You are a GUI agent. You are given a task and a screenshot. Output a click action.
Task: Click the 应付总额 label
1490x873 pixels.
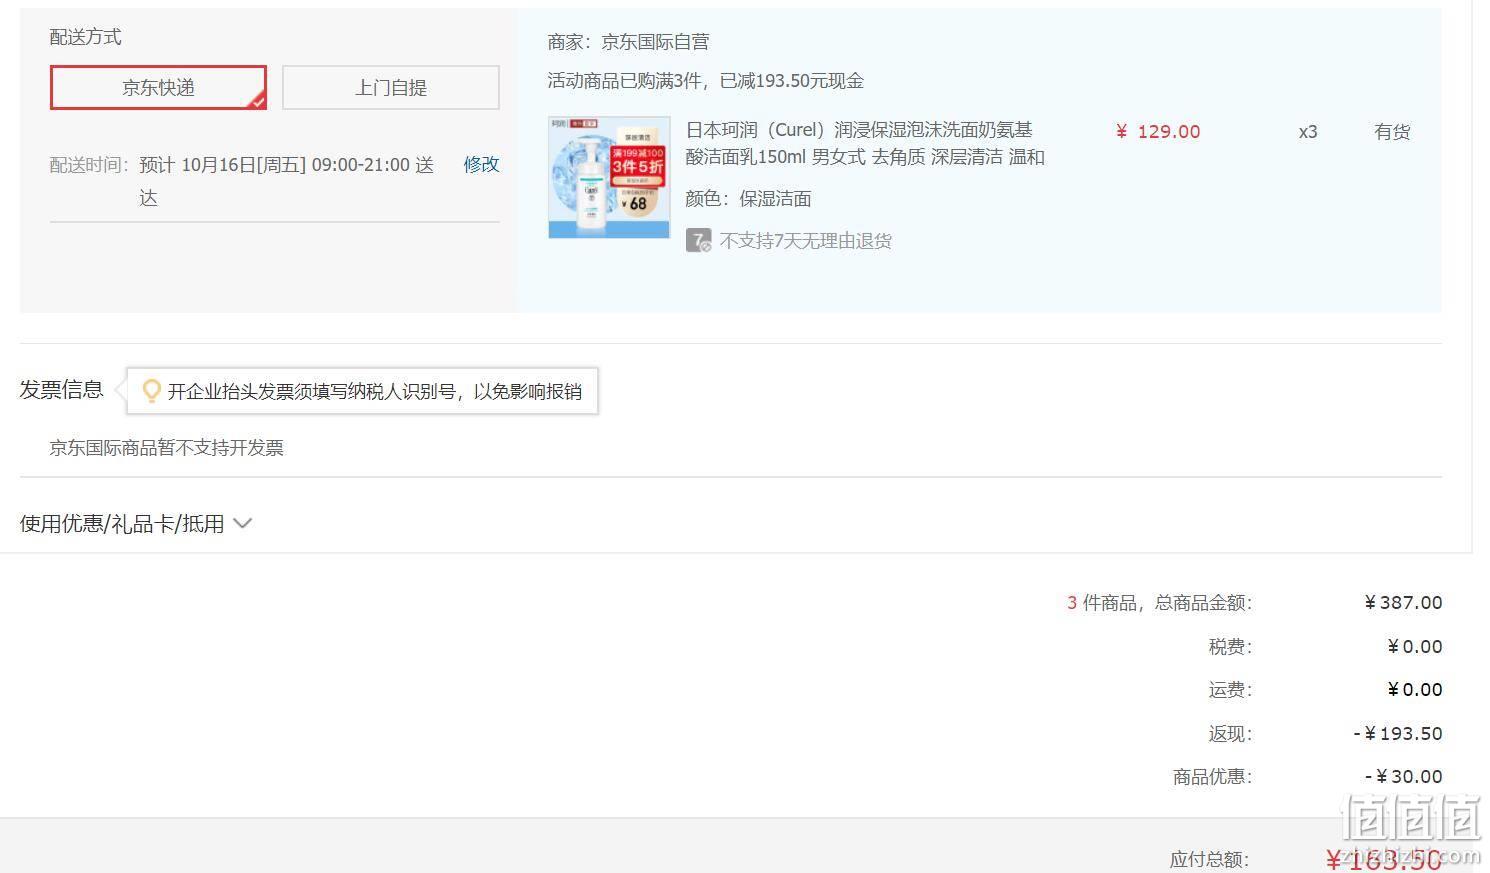click(x=1209, y=859)
